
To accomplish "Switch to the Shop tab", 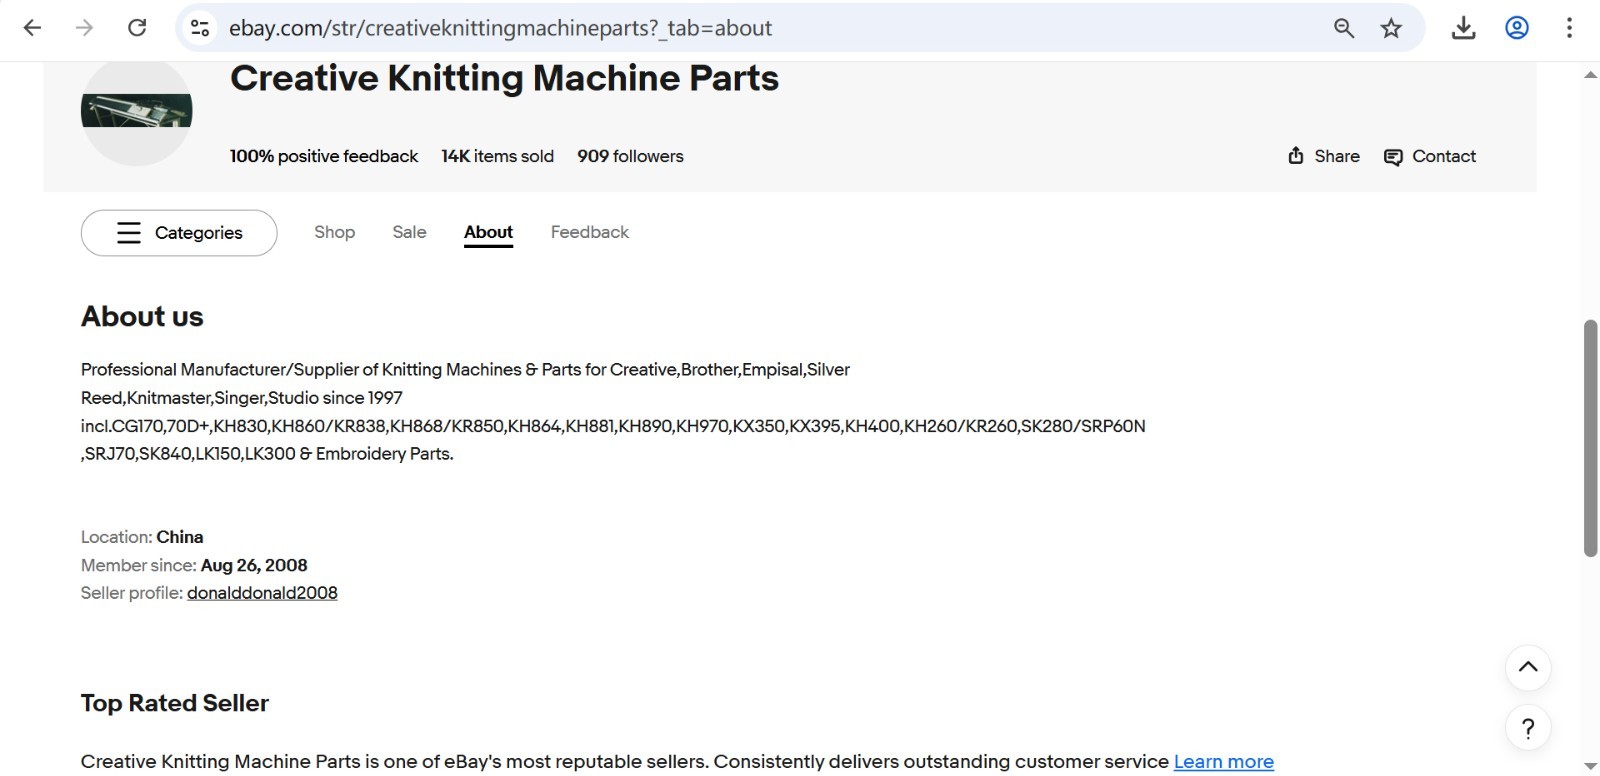I will click(334, 232).
